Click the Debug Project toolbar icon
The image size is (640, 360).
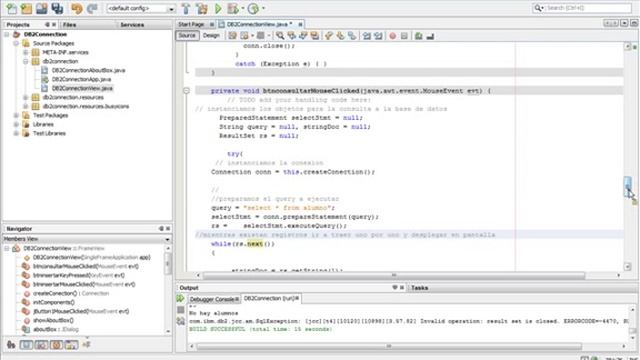point(233,8)
